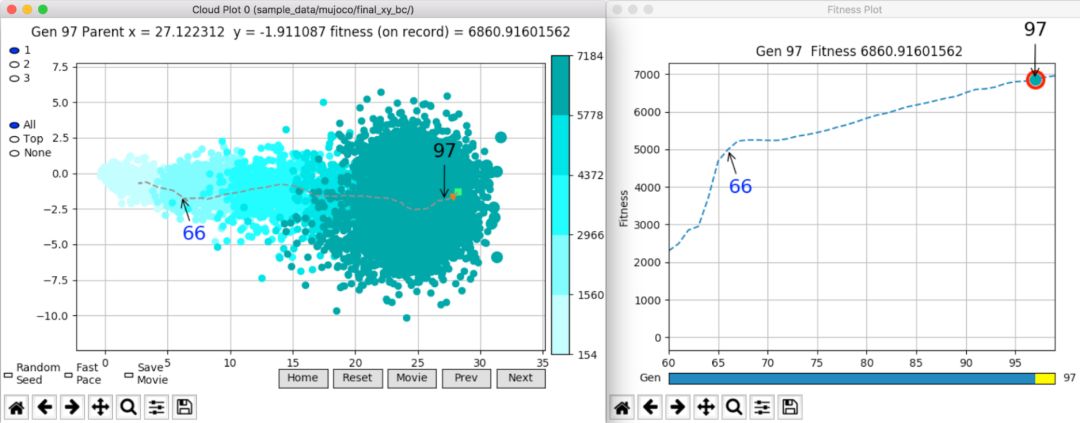Click the Fitness Plot window title bar

point(843,9)
